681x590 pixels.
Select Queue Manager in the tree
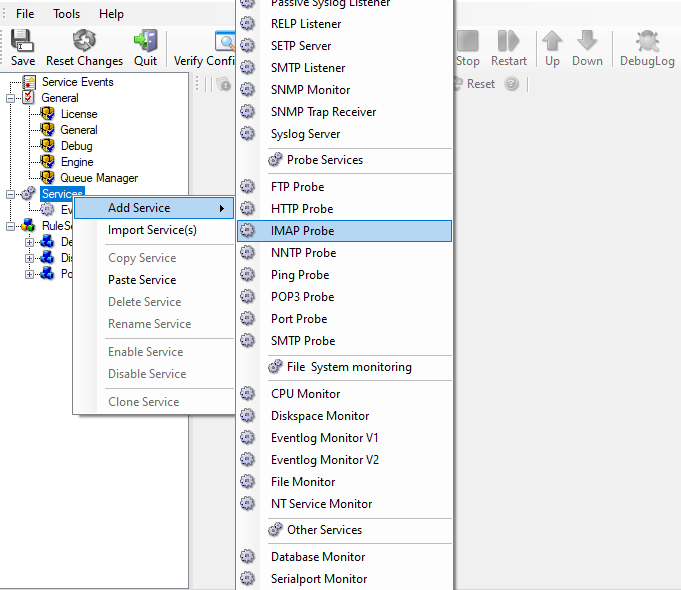[98, 178]
